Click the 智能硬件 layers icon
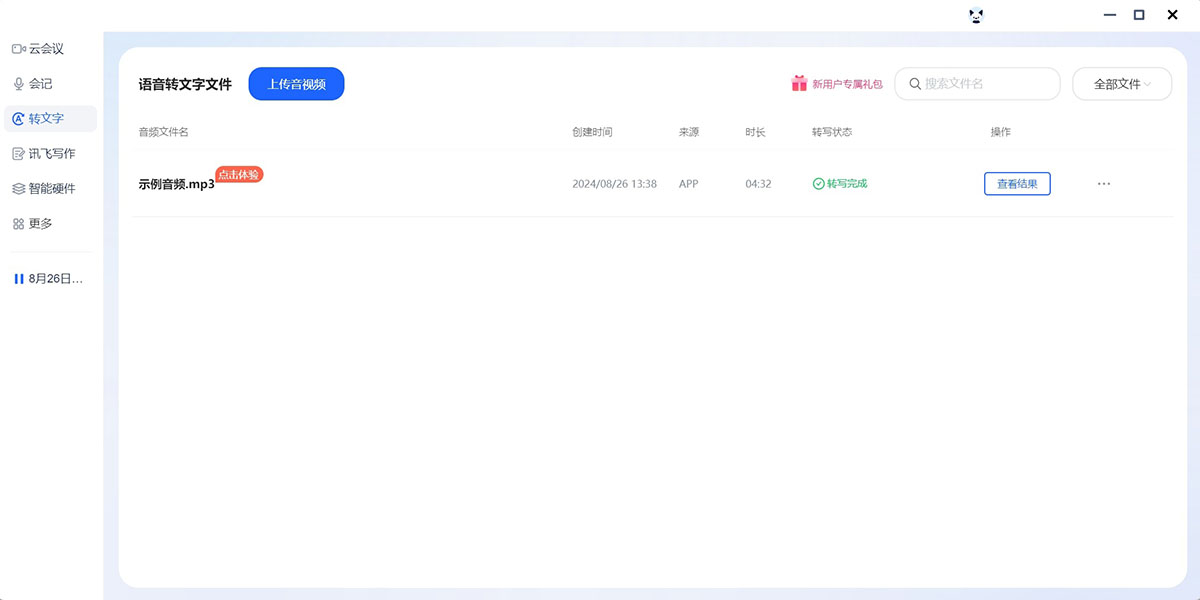 [18, 189]
